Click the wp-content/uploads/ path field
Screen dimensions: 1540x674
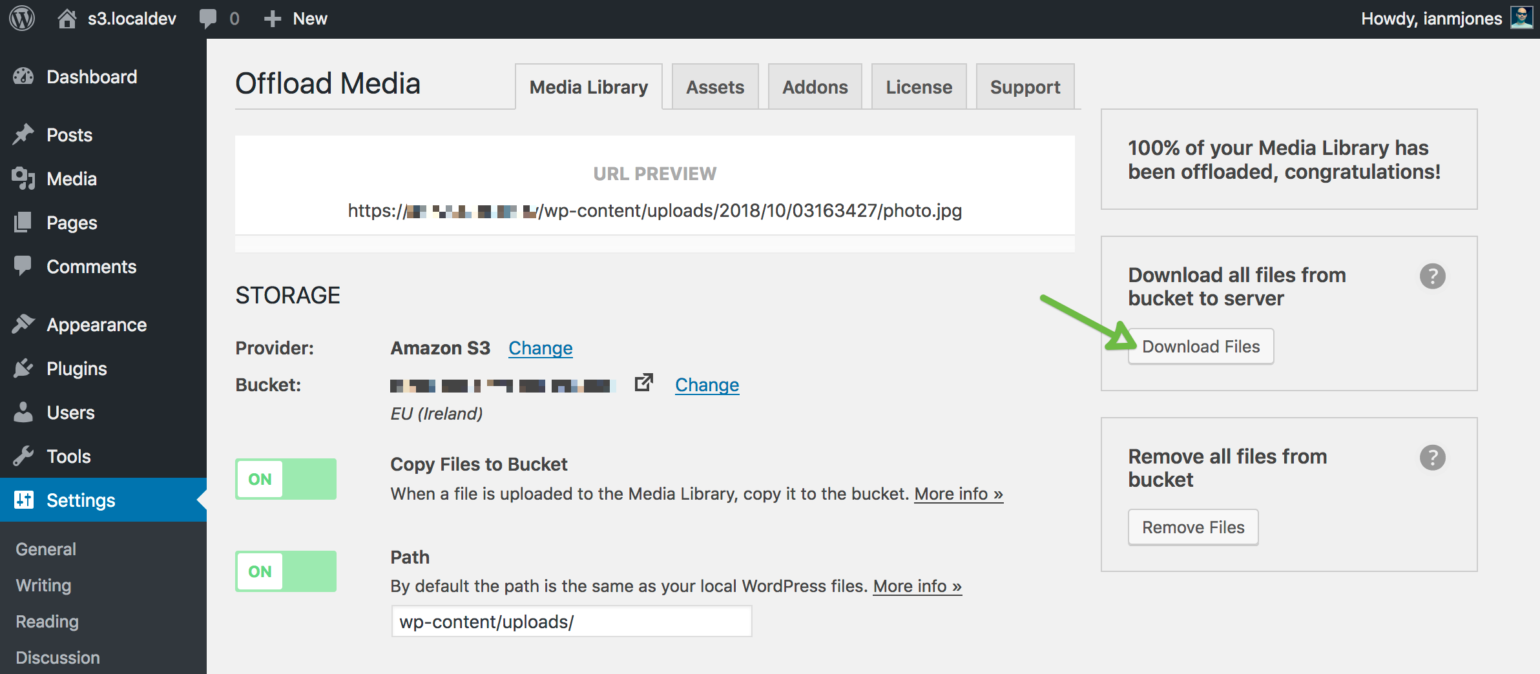tap(571, 621)
